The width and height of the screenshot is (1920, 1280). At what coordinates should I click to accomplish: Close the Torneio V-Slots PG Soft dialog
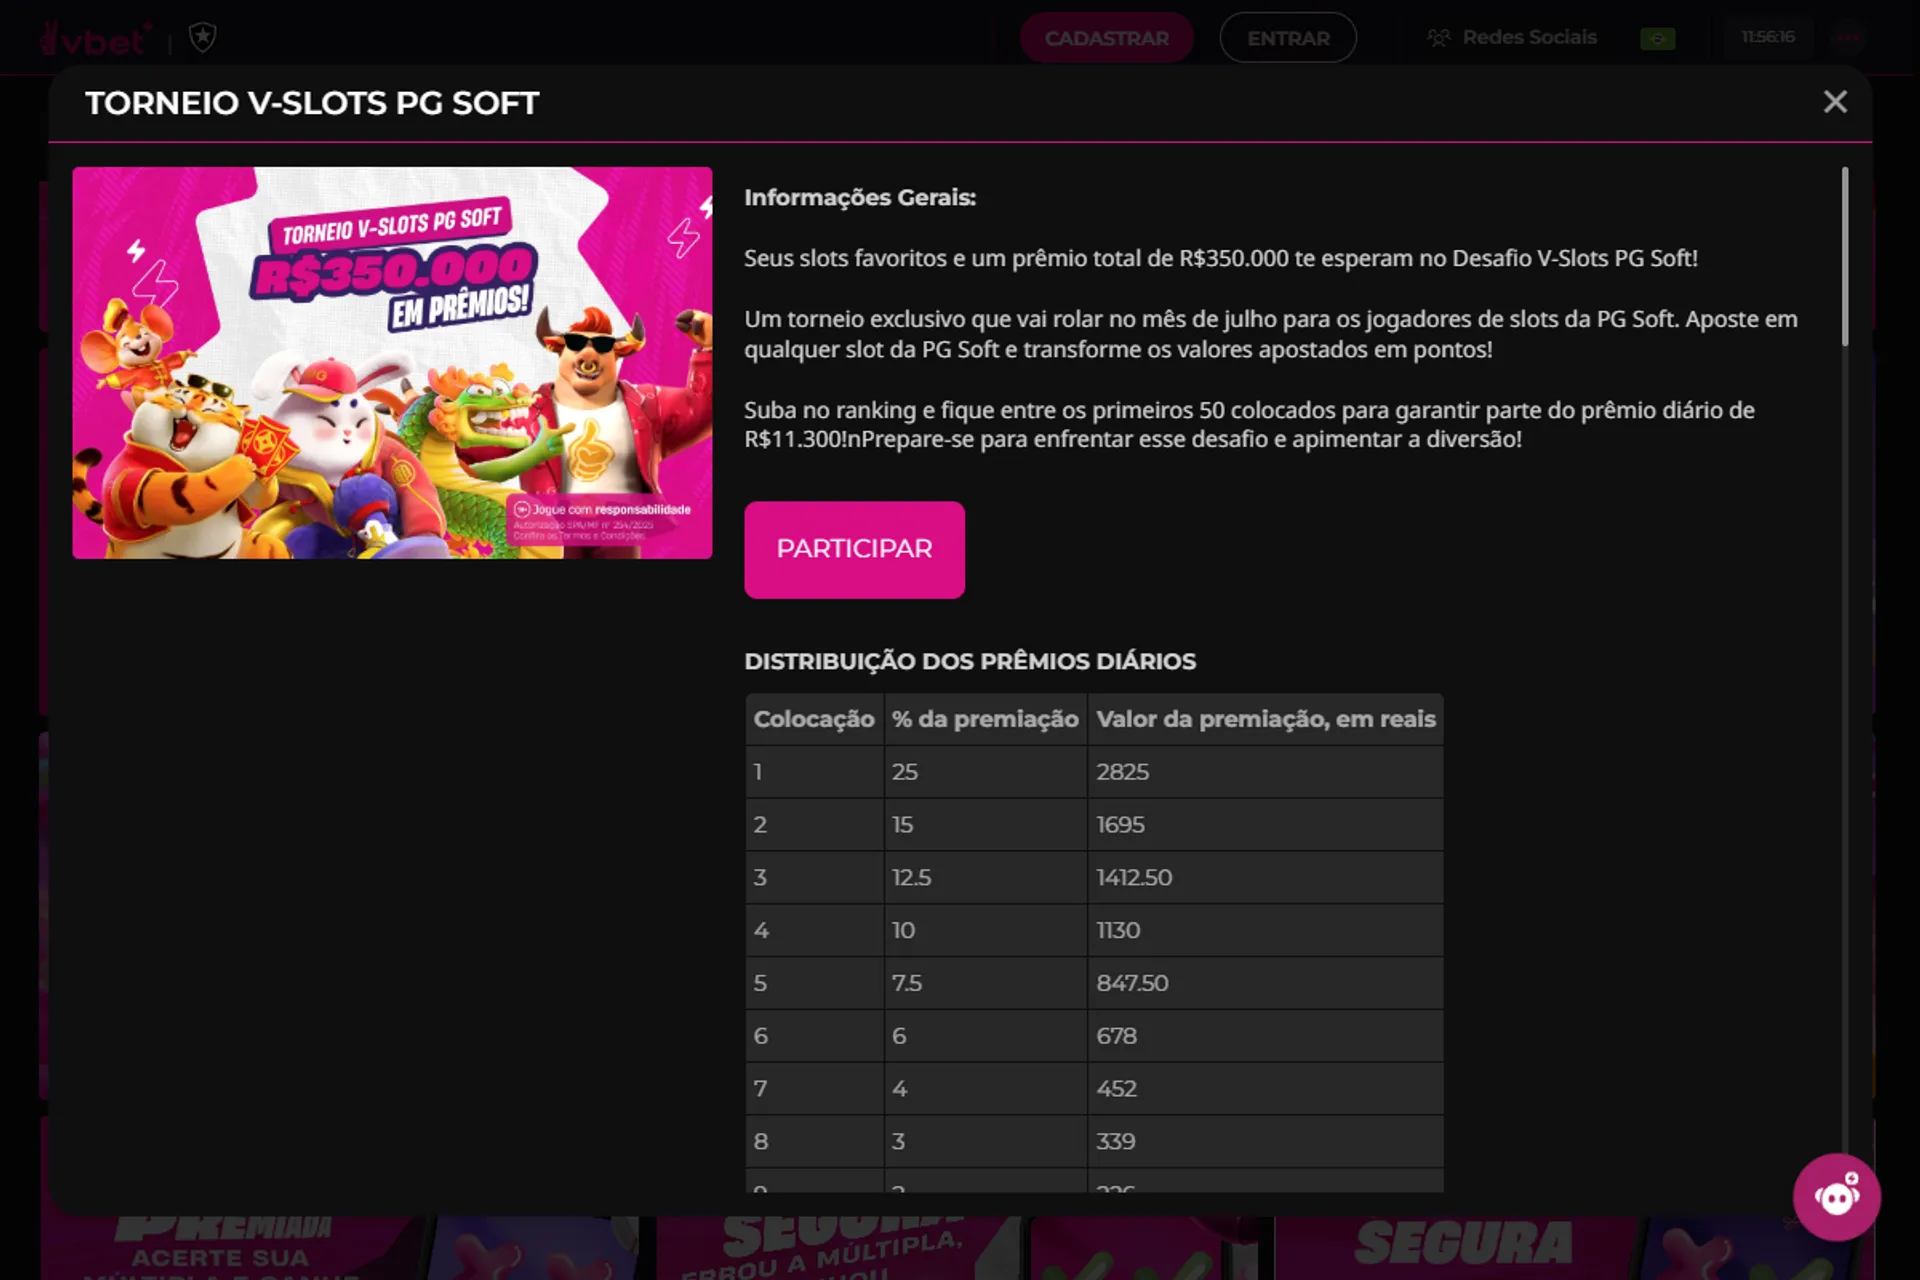coord(1835,102)
